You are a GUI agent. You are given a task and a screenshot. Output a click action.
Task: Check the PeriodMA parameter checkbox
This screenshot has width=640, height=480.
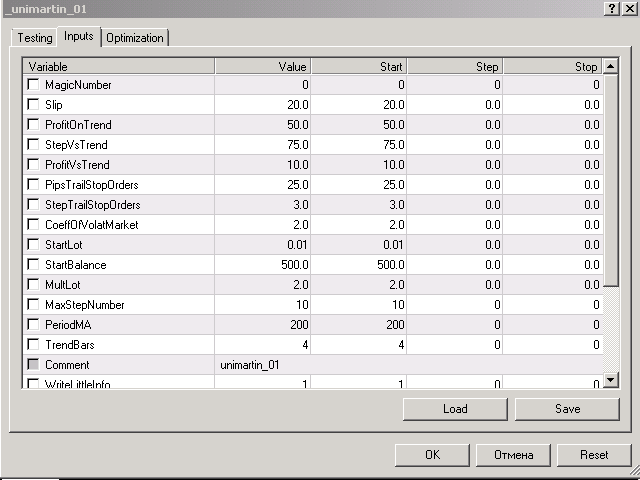click(x=33, y=325)
